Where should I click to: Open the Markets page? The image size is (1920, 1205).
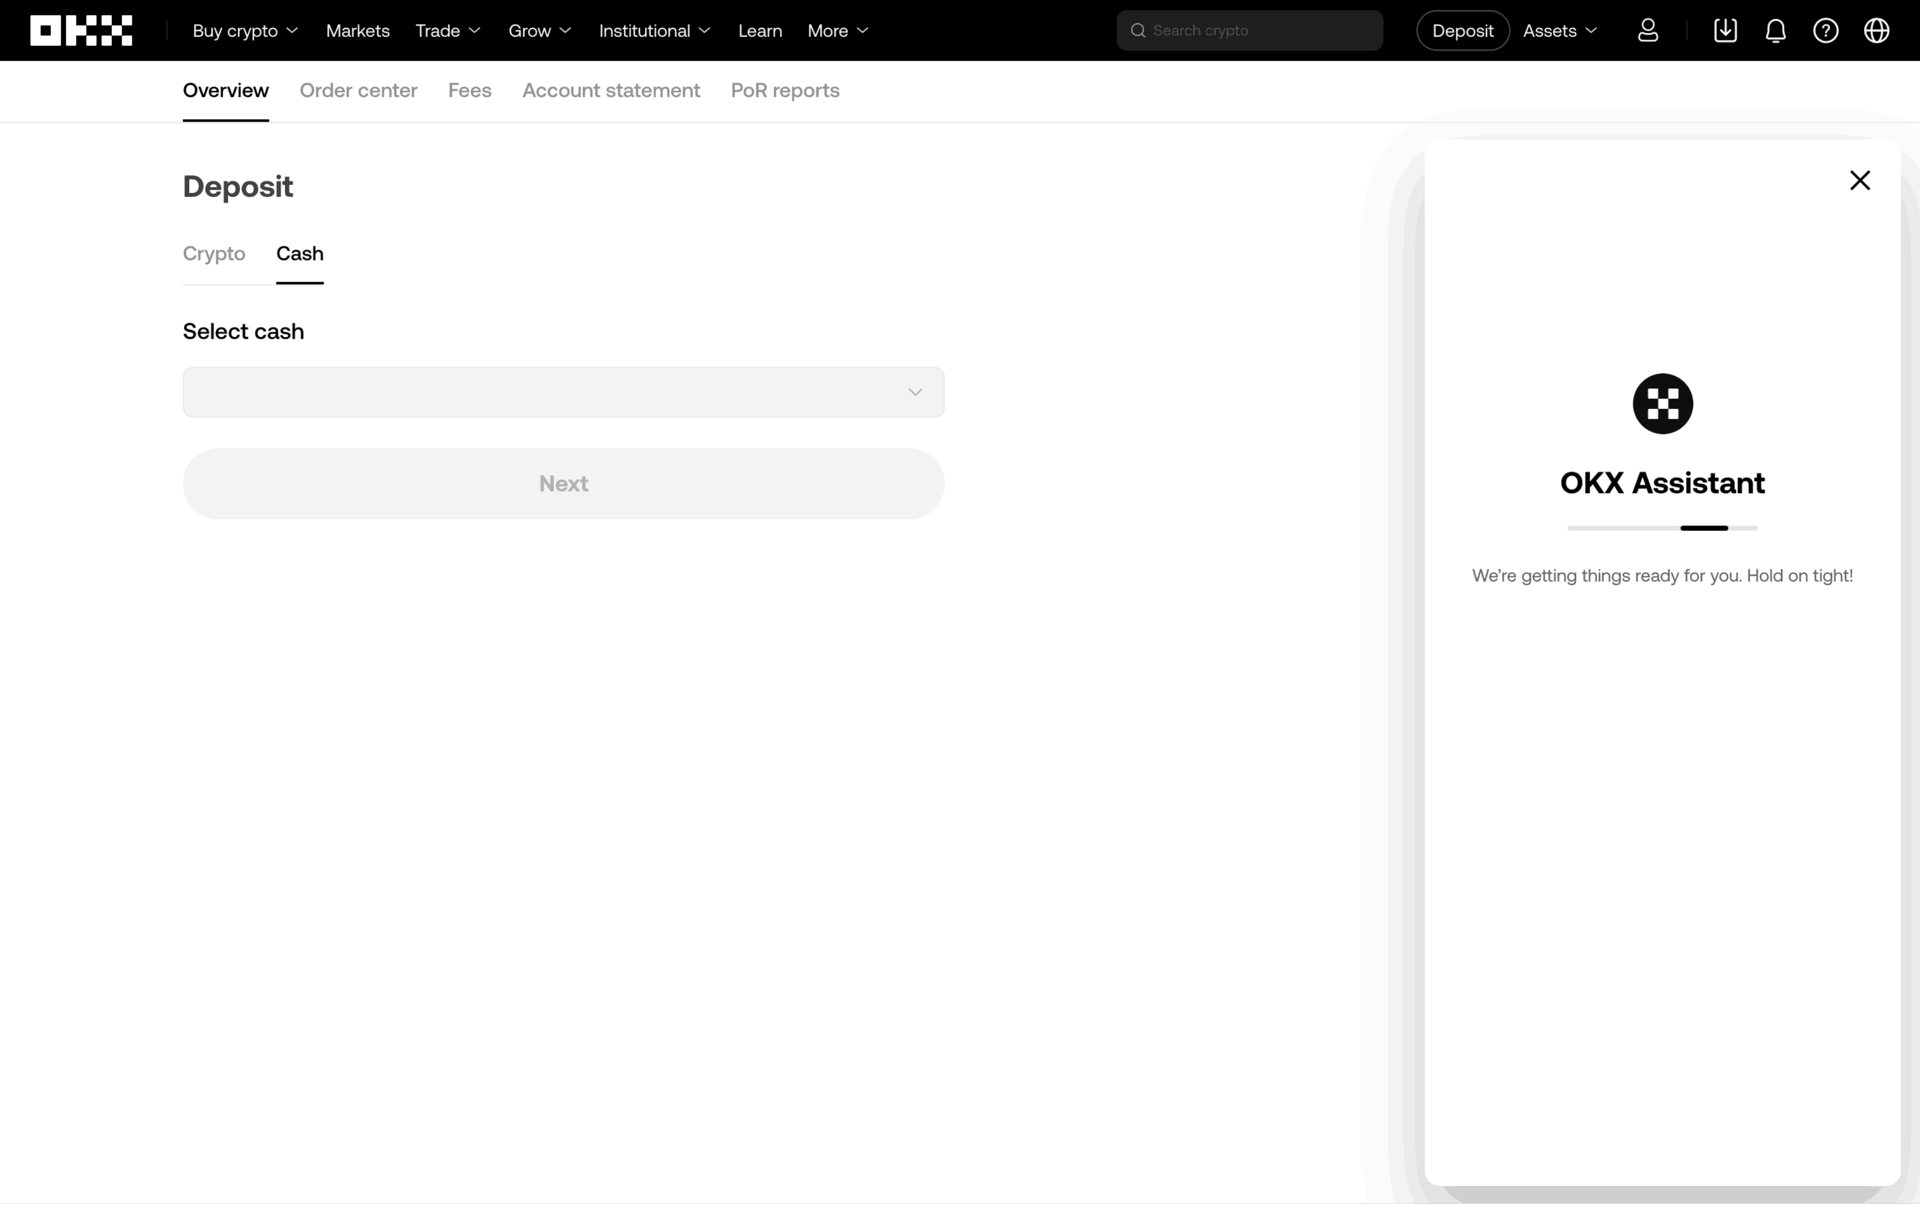pos(357,31)
